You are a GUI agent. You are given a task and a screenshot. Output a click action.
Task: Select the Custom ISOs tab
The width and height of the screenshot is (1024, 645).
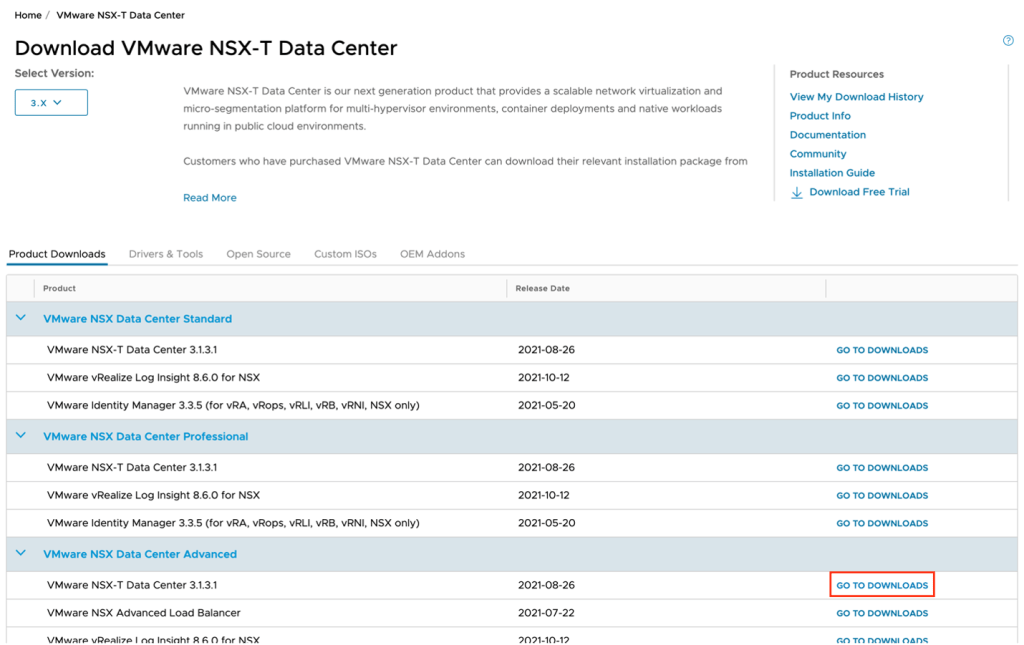pyautogui.click(x=345, y=254)
